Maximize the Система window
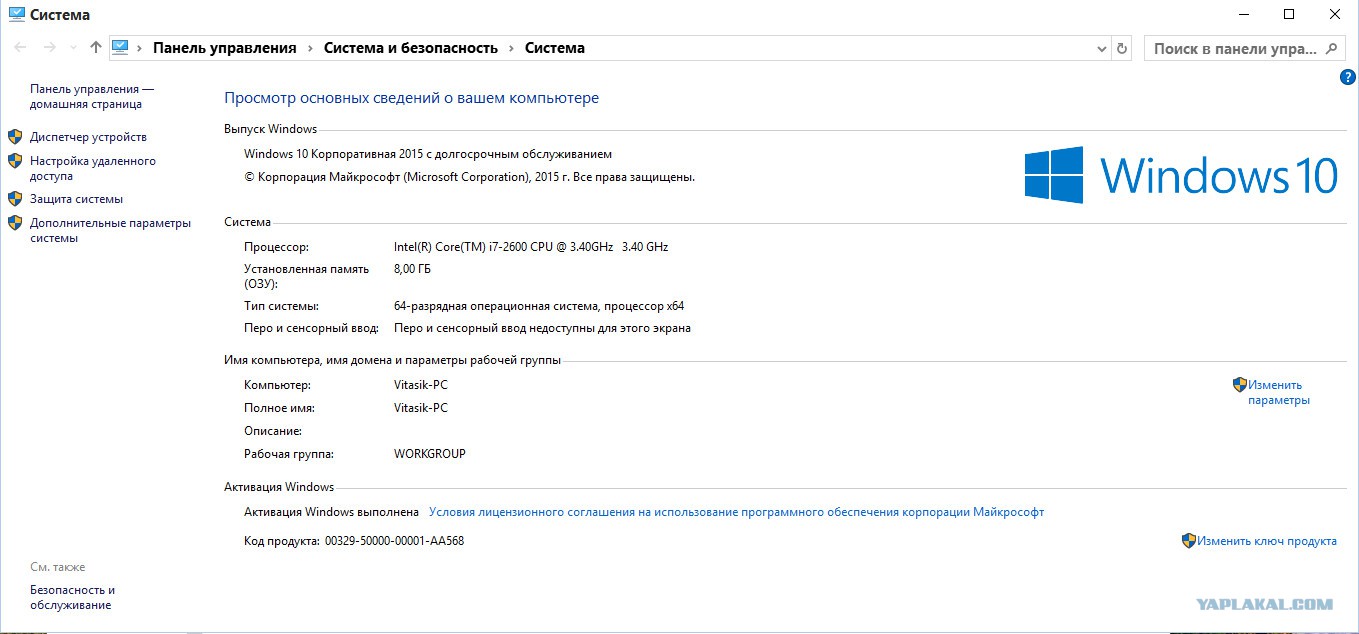1359x634 pixels. 1289,14
